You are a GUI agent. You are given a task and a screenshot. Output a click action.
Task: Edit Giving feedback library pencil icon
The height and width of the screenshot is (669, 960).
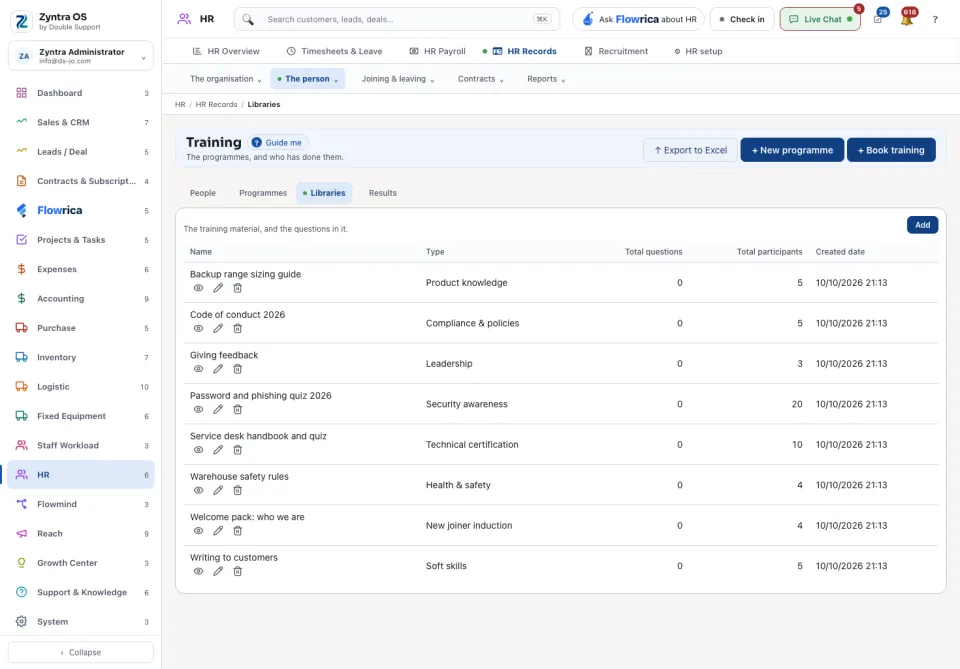[218, 369]
